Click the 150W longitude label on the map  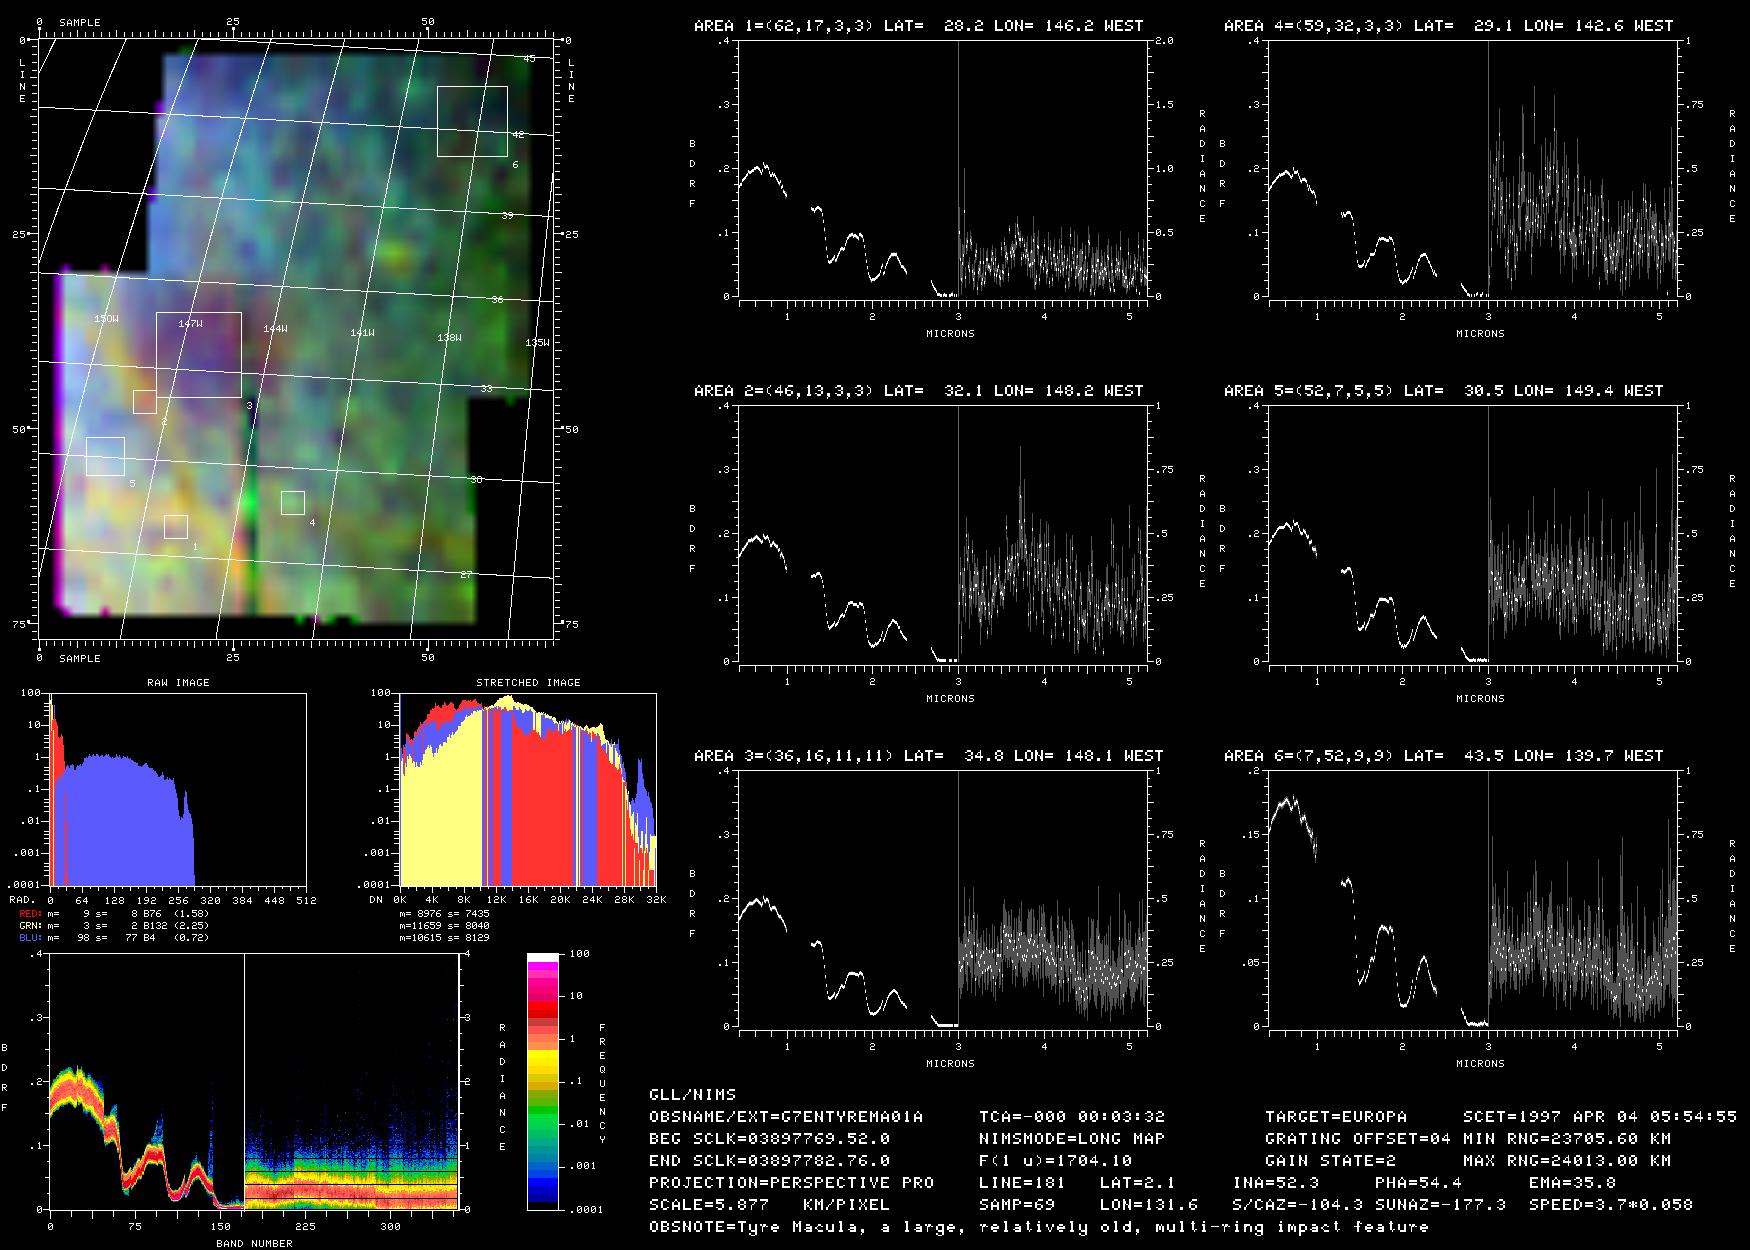[106, 319]
